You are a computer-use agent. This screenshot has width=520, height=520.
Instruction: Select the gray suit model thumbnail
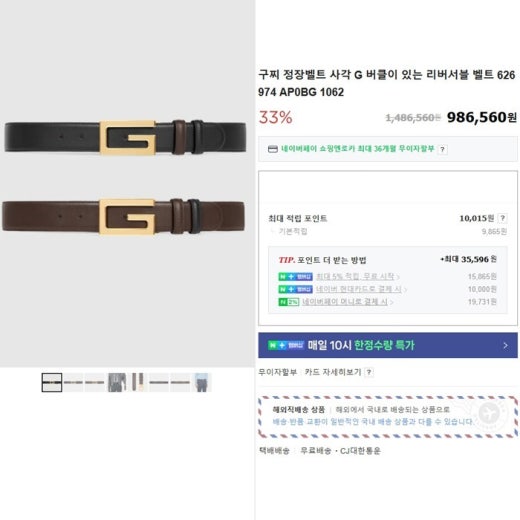coord(116,382)
